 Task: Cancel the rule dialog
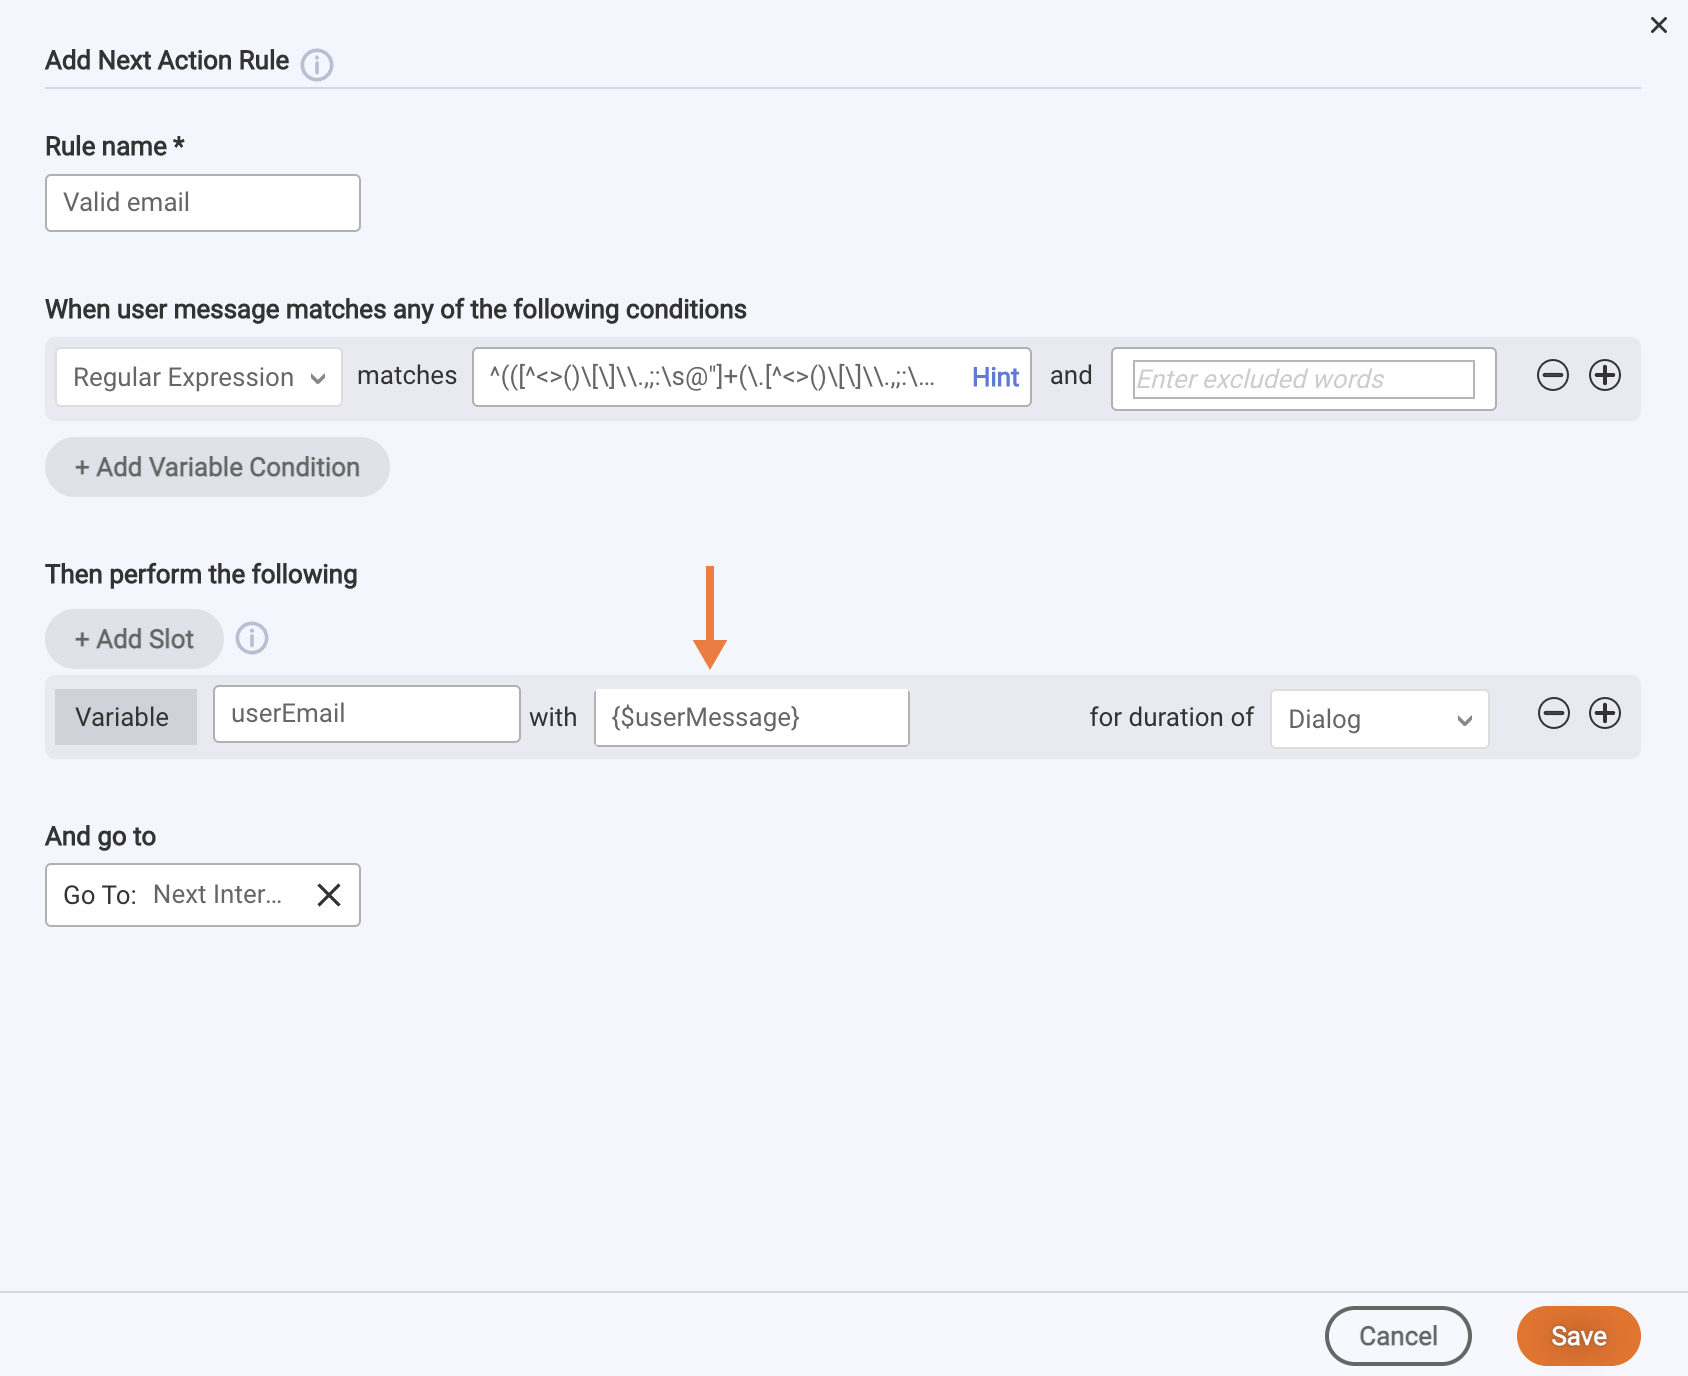(1398, 1336)
